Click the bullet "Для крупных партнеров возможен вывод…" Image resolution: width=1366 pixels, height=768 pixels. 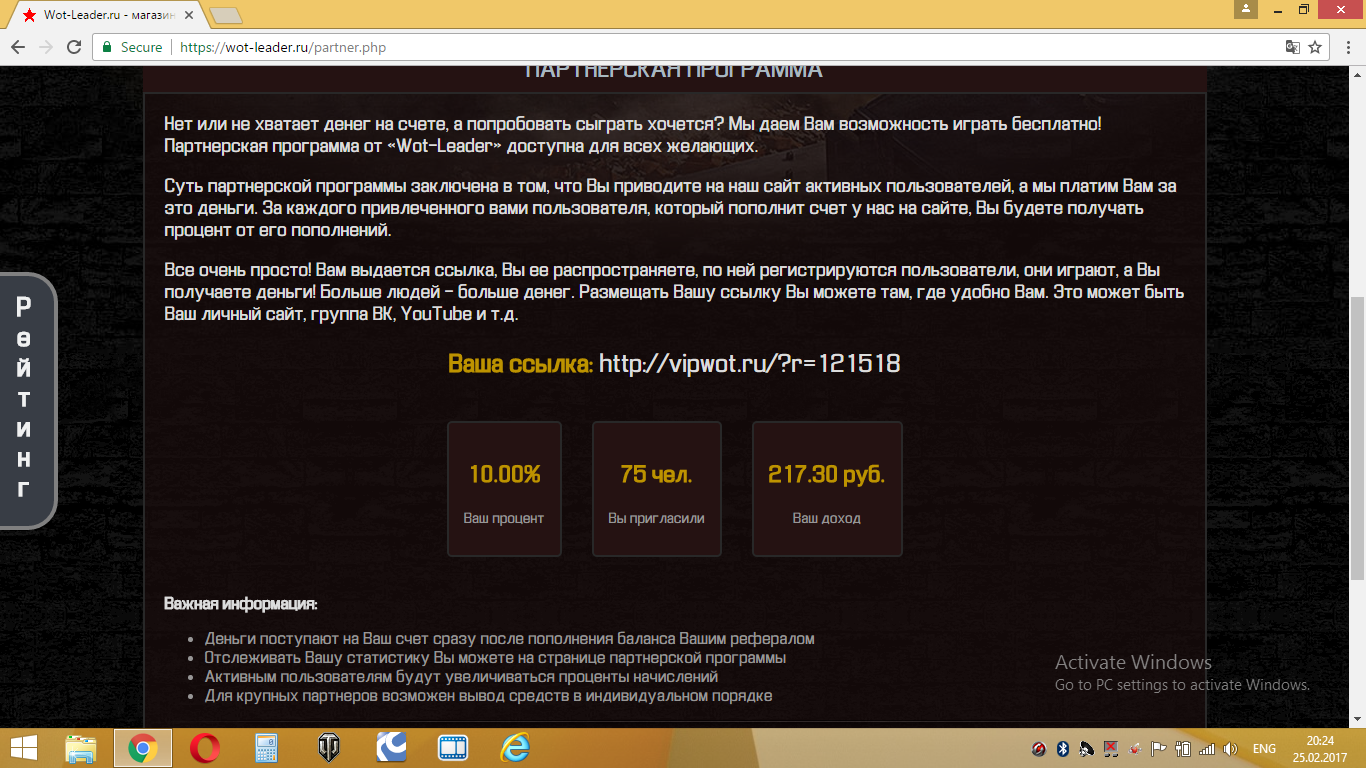coord(488,696)
